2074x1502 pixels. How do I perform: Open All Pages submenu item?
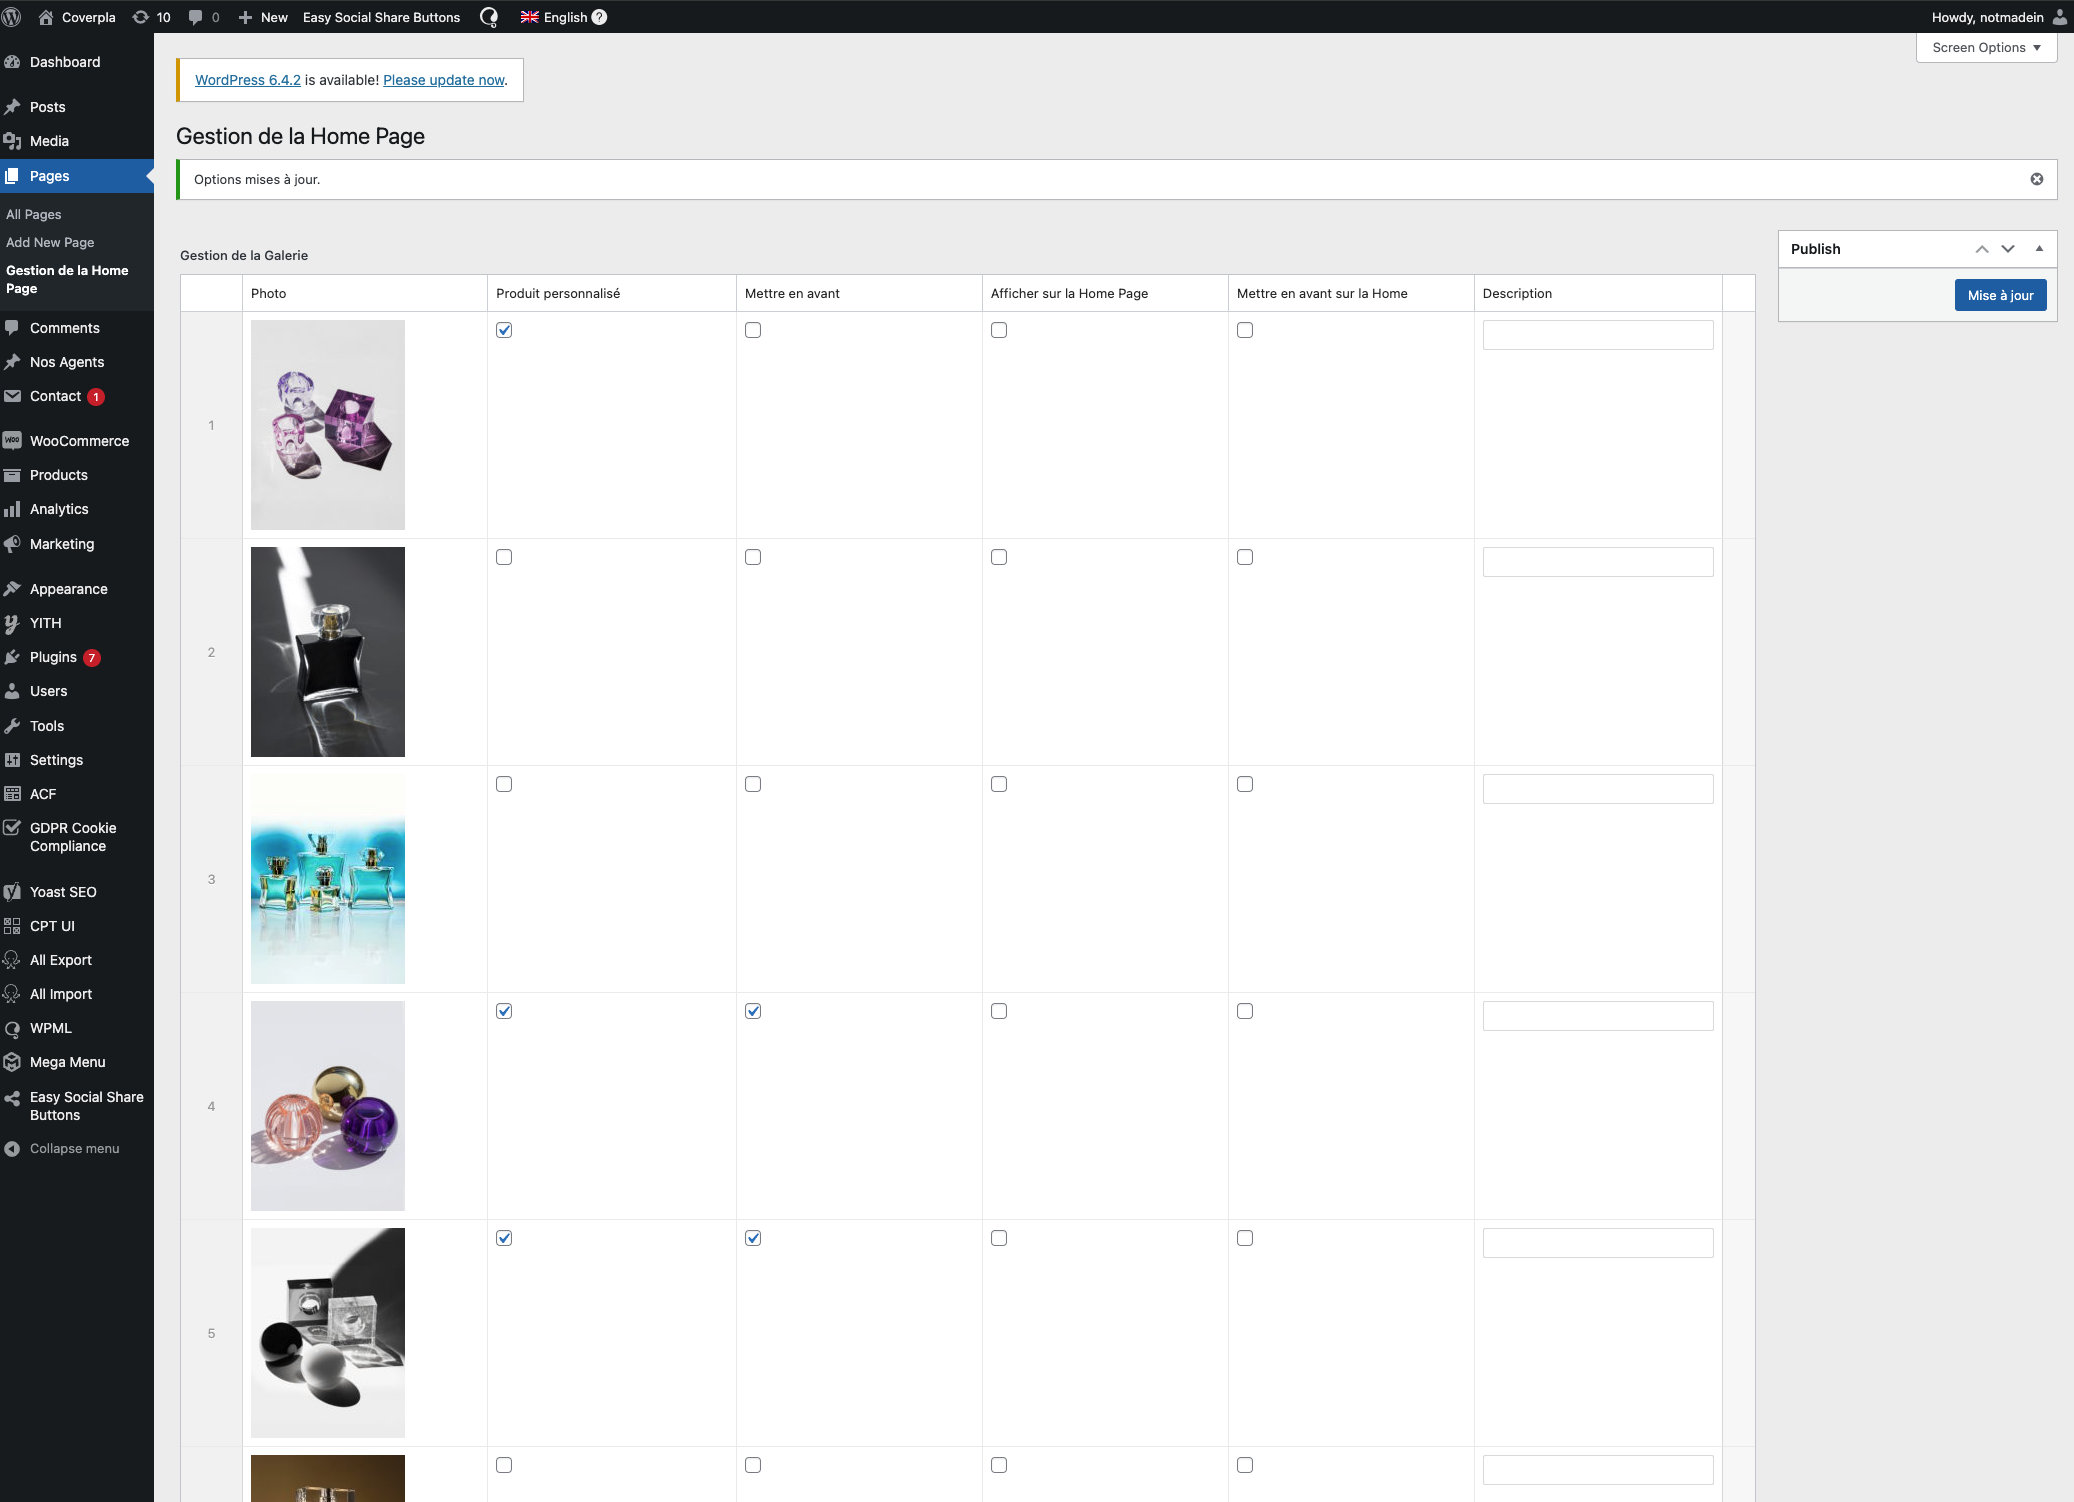coord(34,214)
